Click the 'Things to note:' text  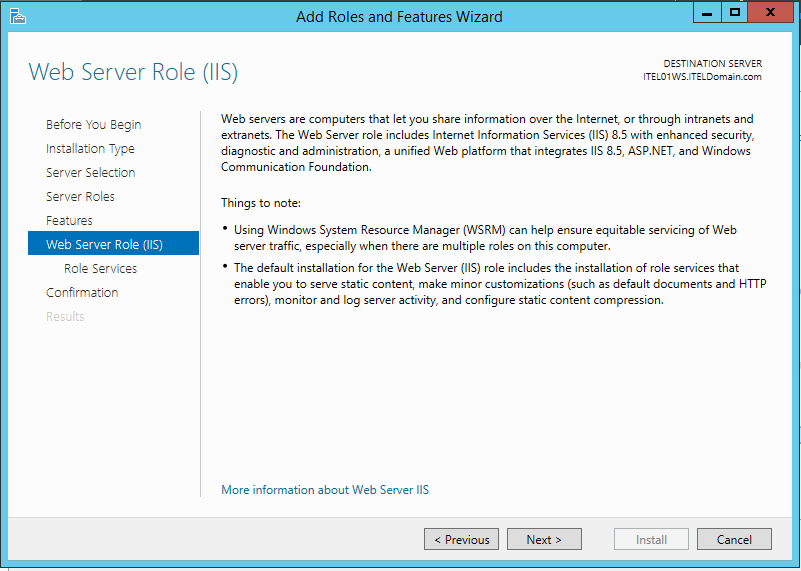(x=261, y=203)
